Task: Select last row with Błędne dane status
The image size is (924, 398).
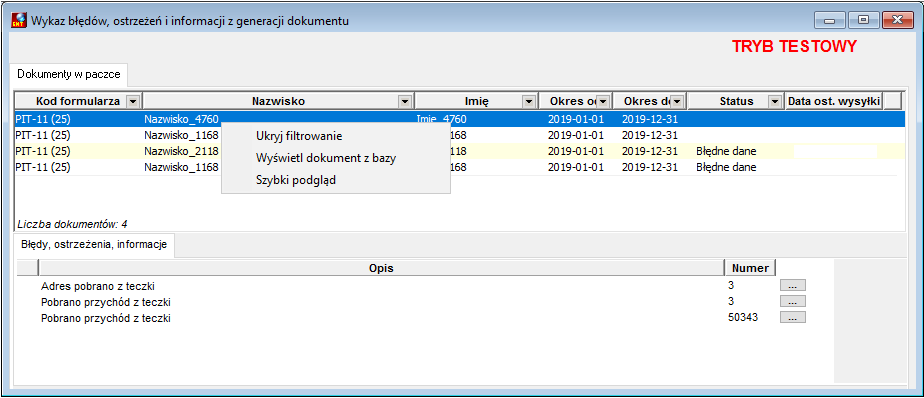Action: (x=456, y=167)
